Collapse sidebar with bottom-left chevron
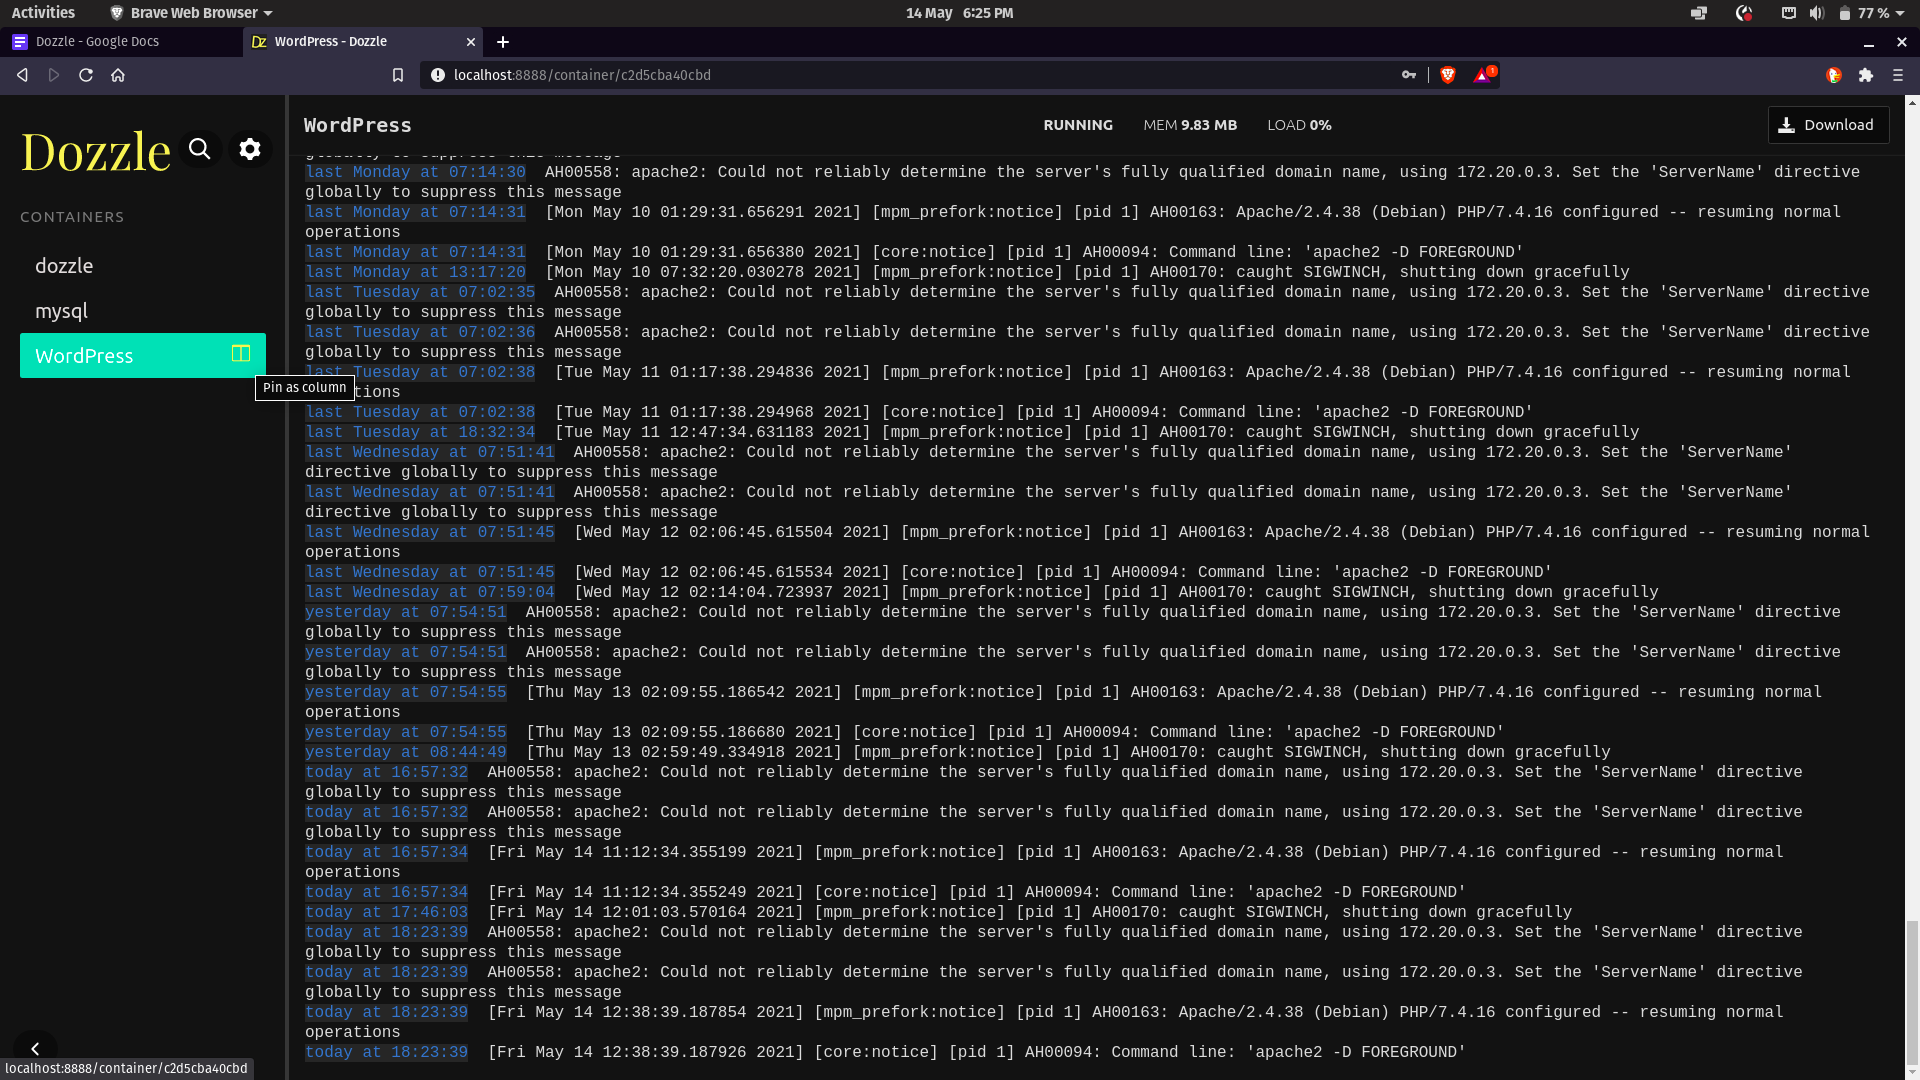 (x=35, y=1048)
